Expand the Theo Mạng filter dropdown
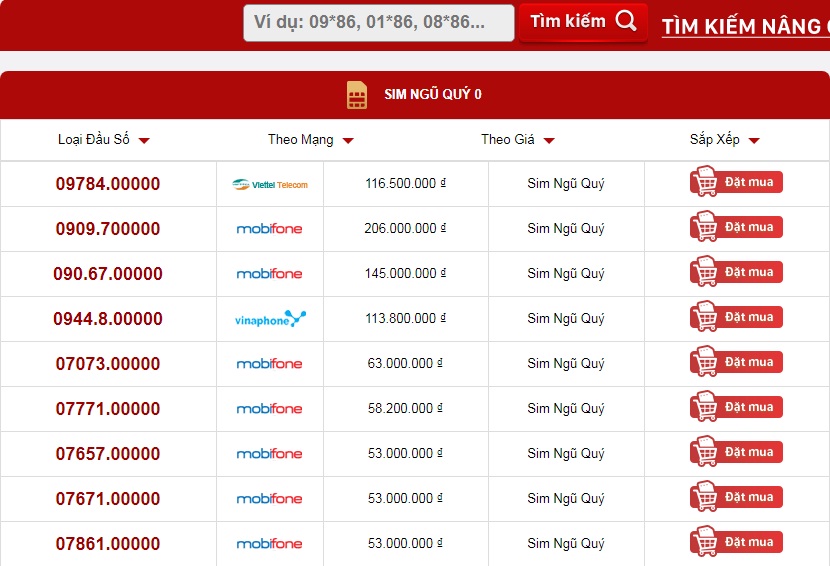Screen dimensions: 830x566 point(311,140)
